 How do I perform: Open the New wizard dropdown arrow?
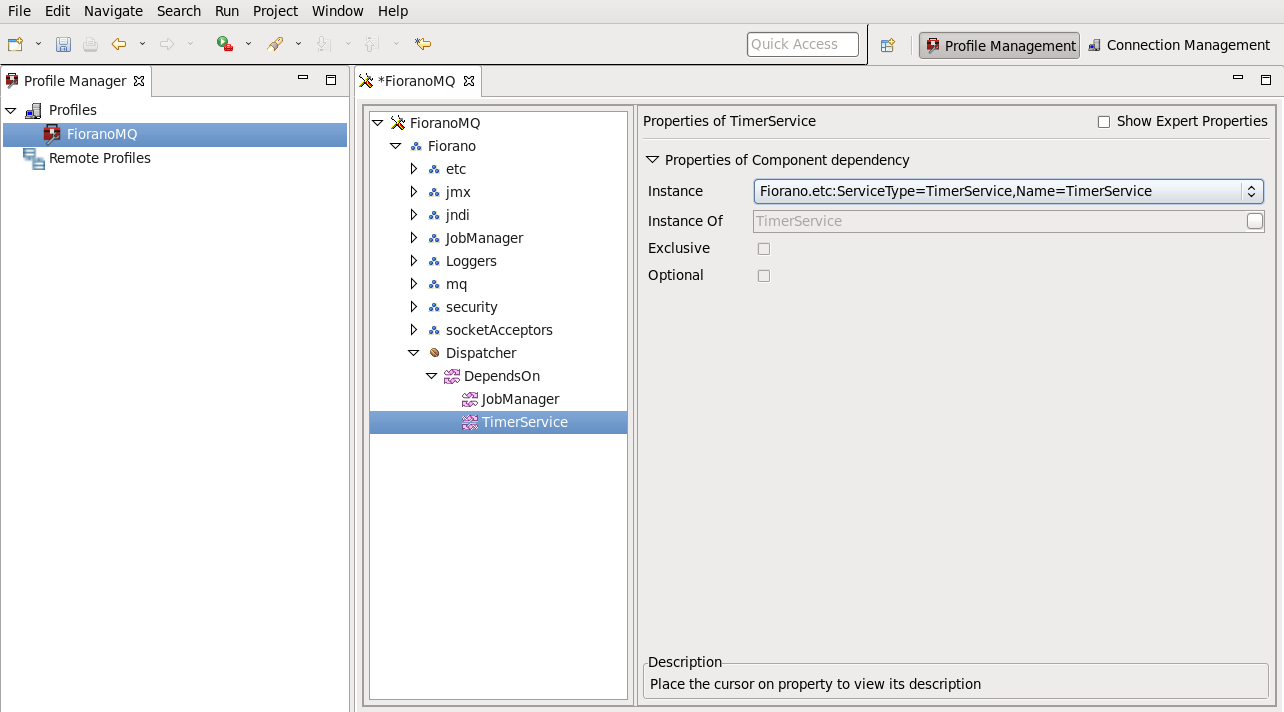[x=39, y=44]
